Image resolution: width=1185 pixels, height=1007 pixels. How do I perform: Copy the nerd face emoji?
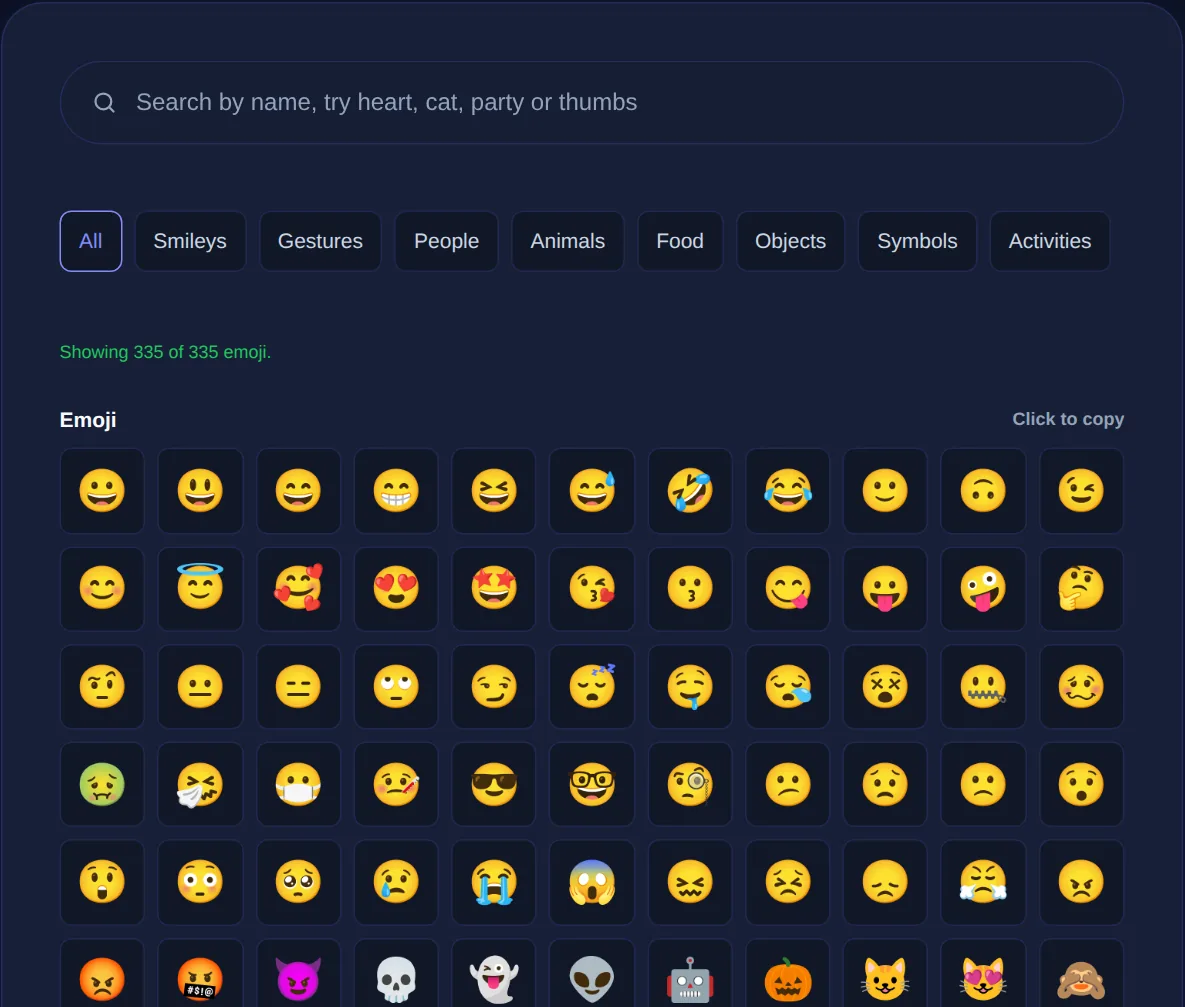pyautogui.click(x=592, y=784)
